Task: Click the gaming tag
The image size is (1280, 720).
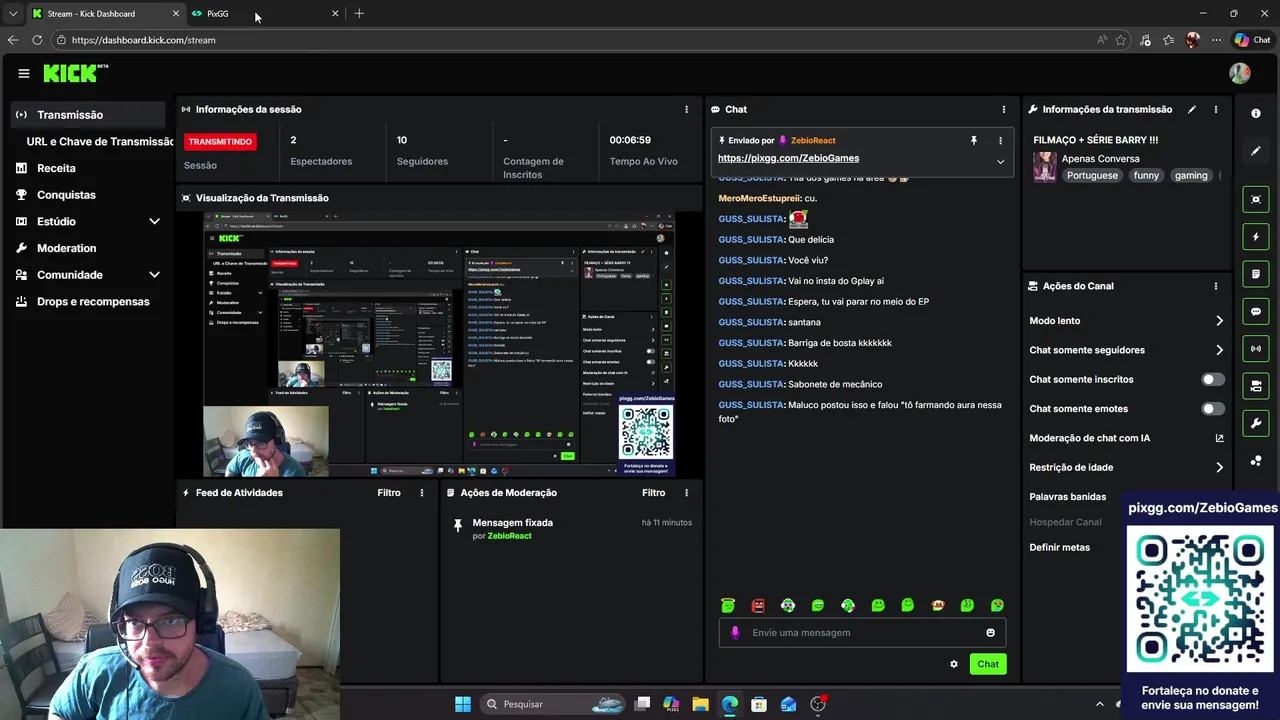Action: [x=1191, y=176]
